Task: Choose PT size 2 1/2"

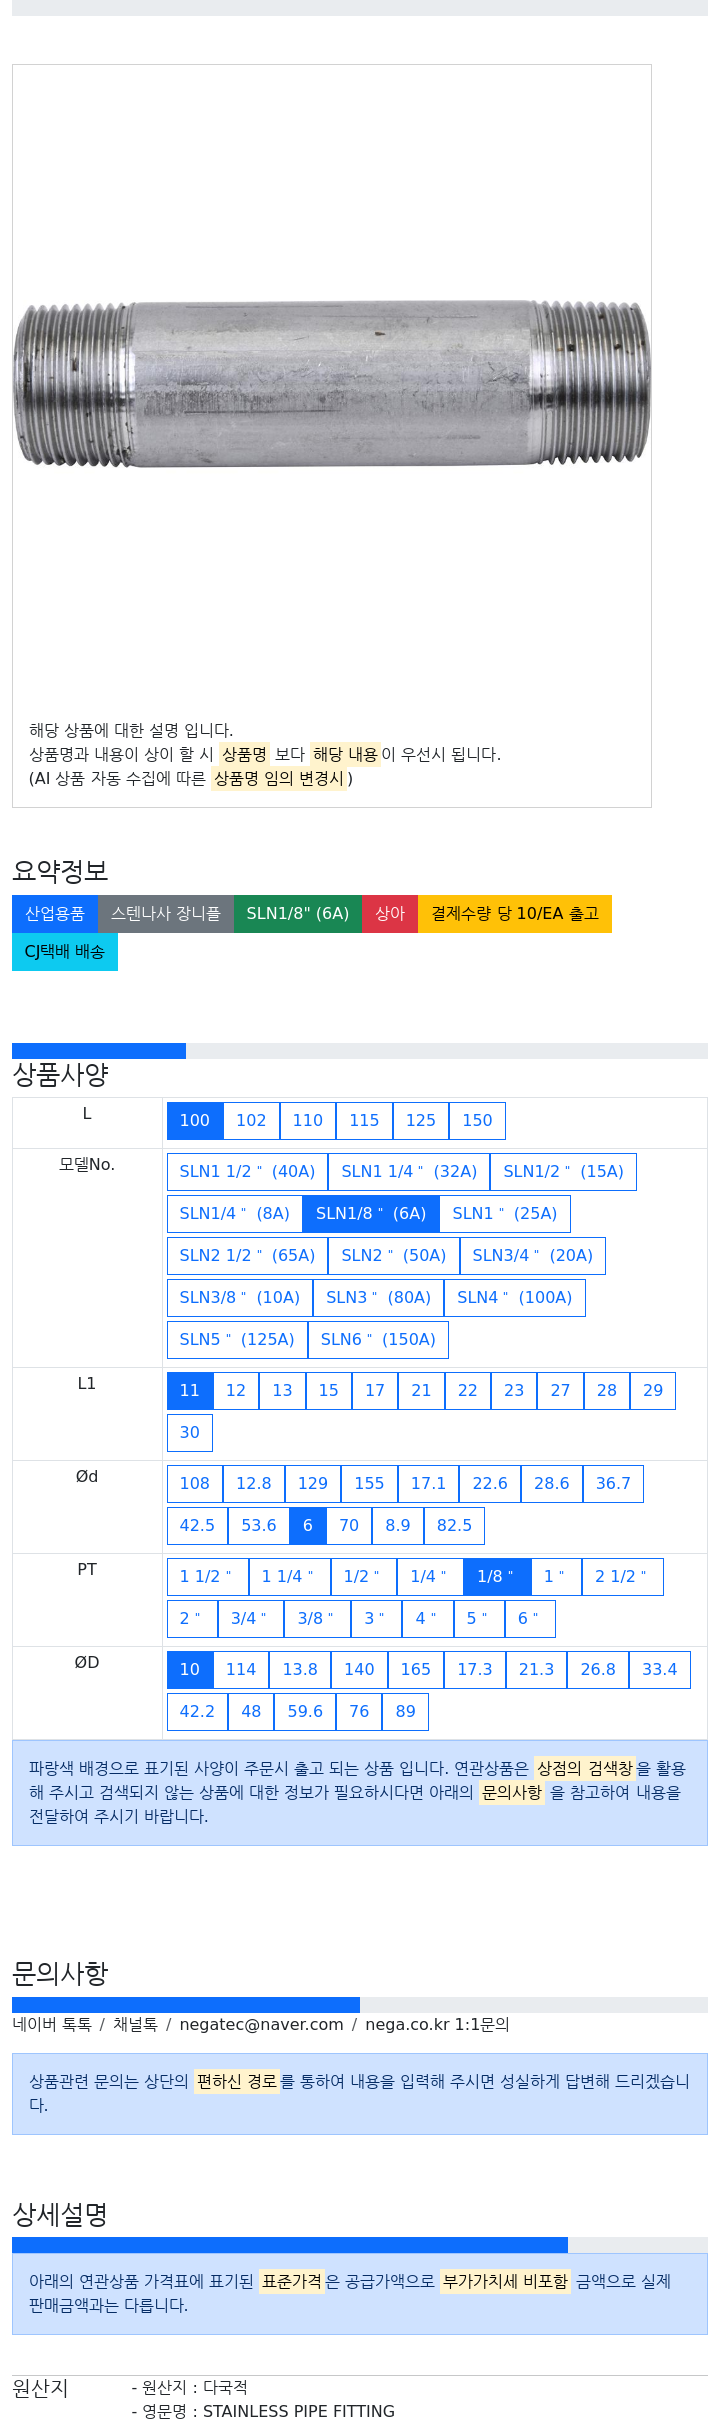Action: [620, 1576]
